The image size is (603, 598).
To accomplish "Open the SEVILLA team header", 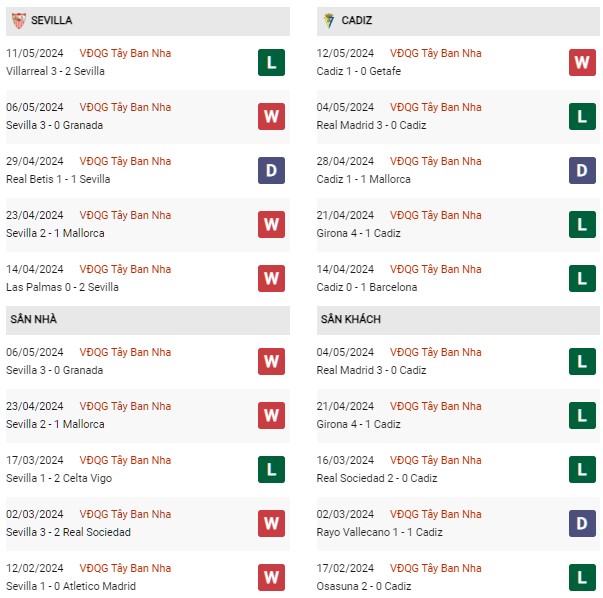I will click(x=148, y=21).
